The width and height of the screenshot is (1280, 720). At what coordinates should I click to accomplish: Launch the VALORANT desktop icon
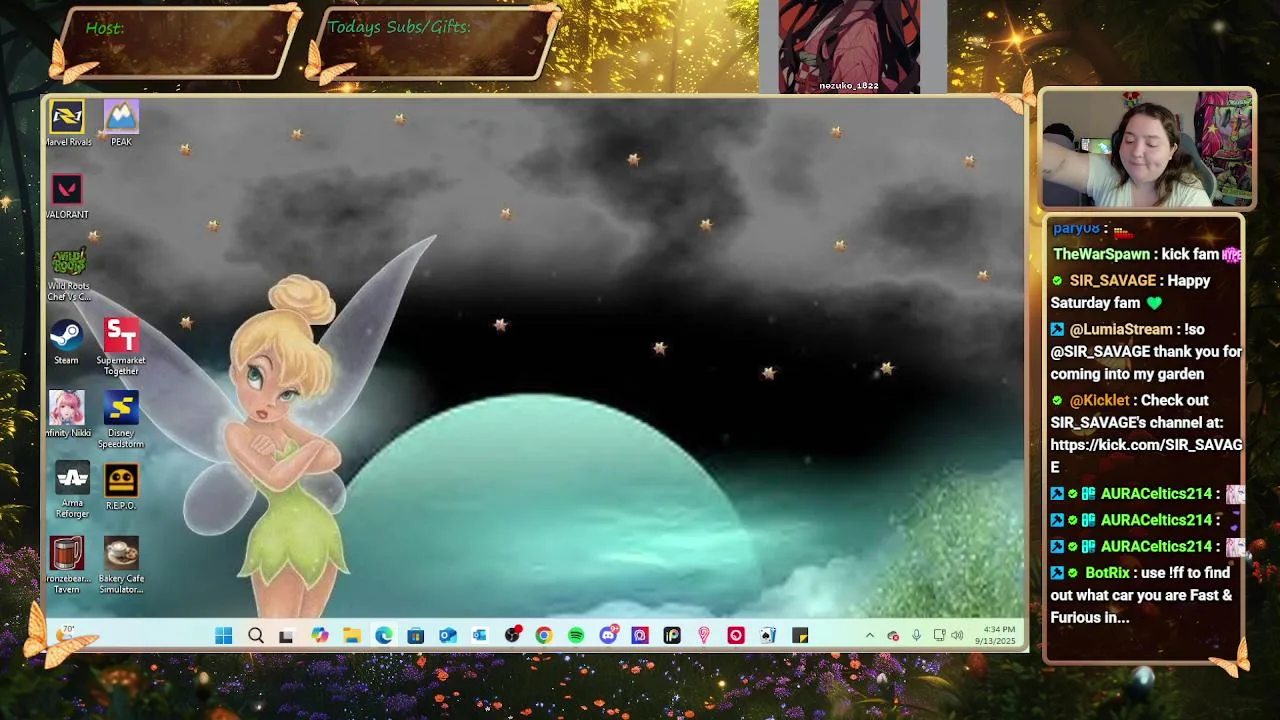point(67,197)
